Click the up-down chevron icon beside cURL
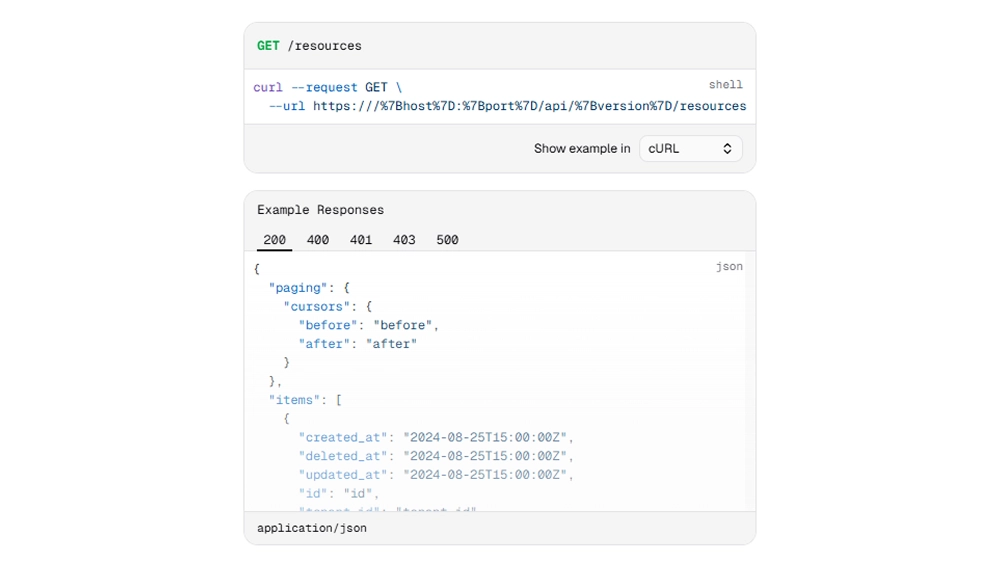 point(727,148)
